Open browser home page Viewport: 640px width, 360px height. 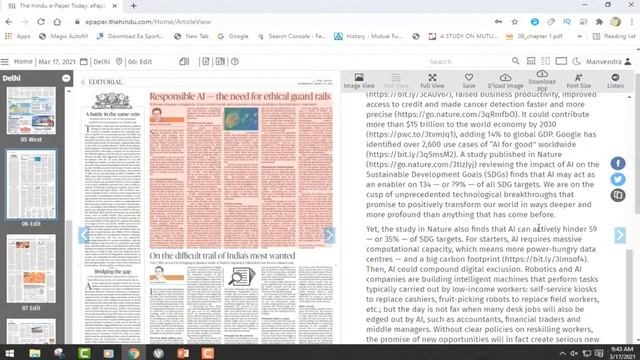pyautogui.click(x=57, y=22)
